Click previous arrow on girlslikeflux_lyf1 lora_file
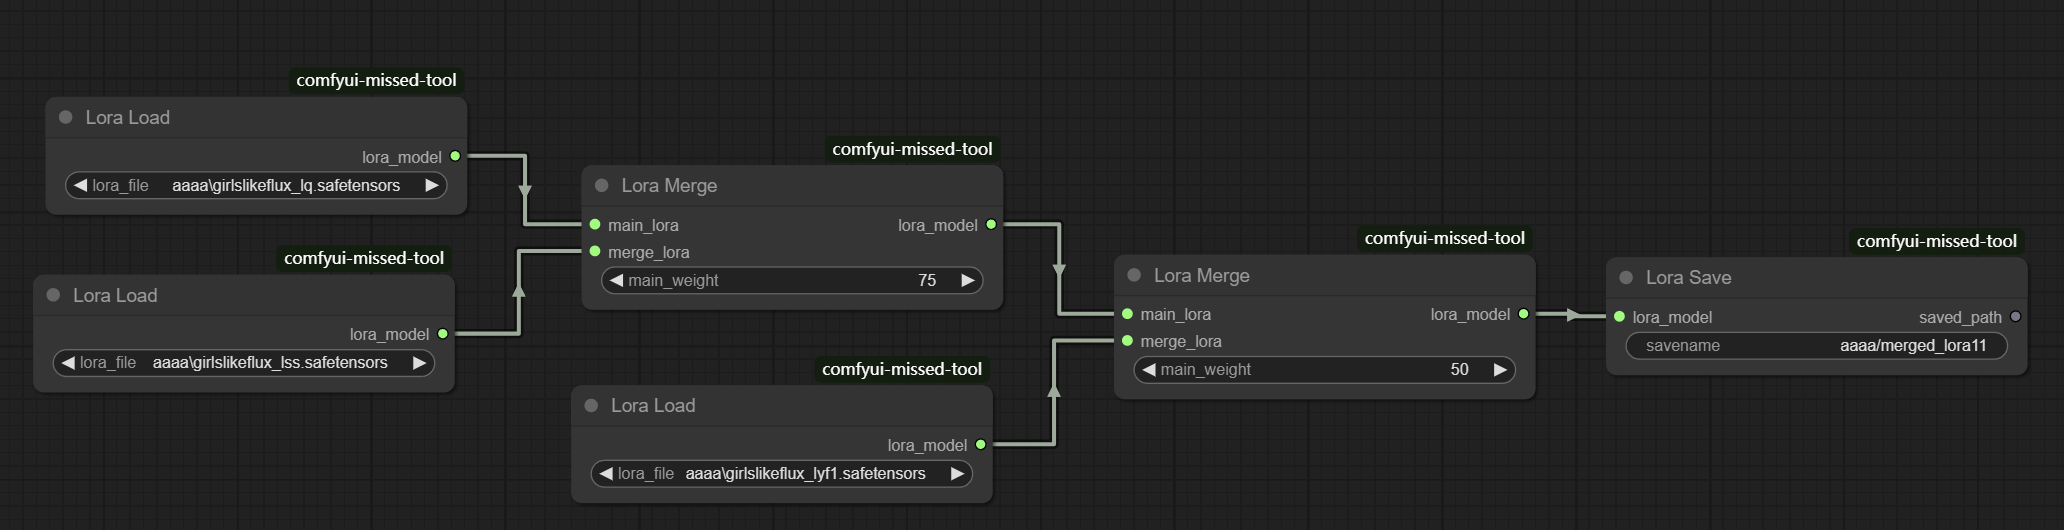The width and height of the screenshot is (2064, 530). pyautogui.click(x=606, y=473)
